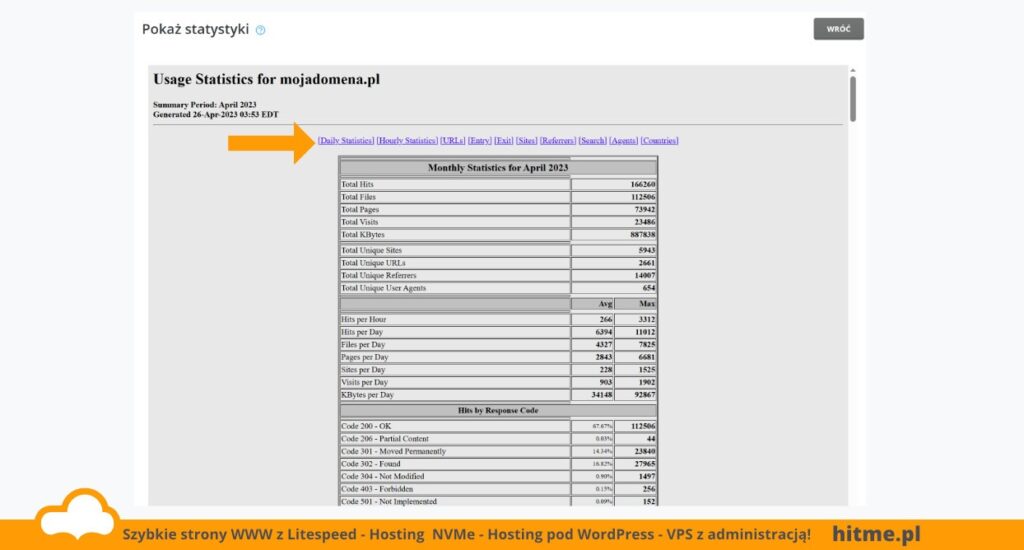Open the Daily Statistics link
The height and width of the screenshot is (550, 1024).
pyautogui.click(x=346, y=140)
